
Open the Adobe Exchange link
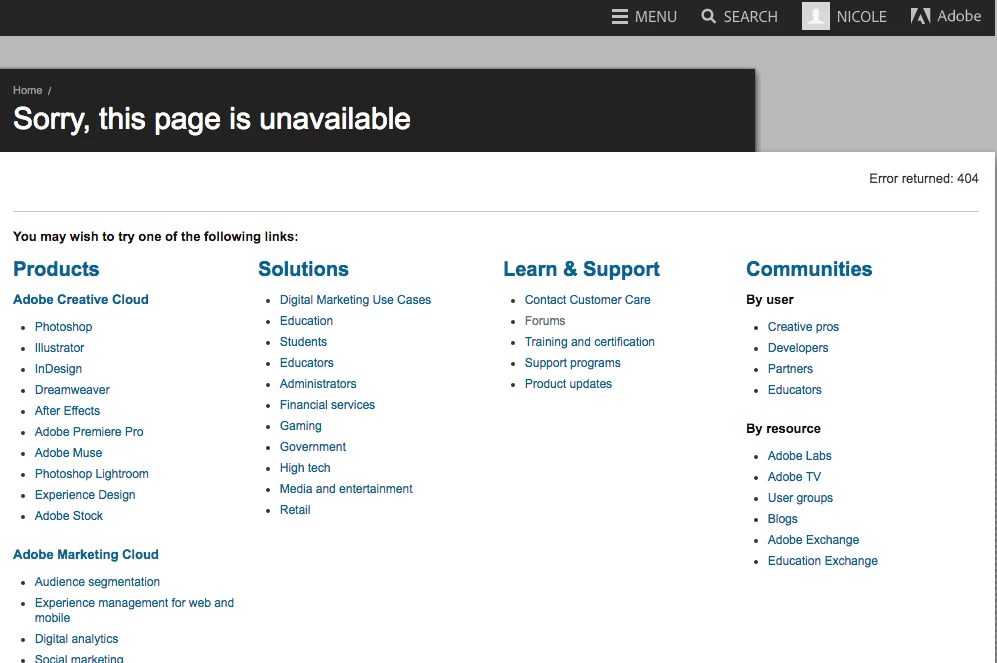pos(813,540)
